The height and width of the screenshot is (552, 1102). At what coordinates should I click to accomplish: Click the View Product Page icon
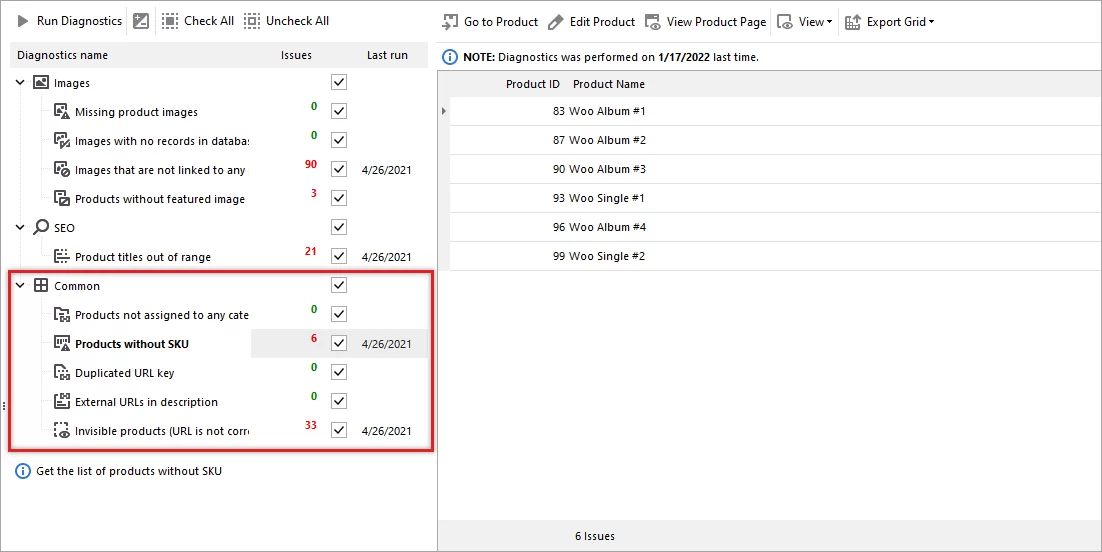653,22
